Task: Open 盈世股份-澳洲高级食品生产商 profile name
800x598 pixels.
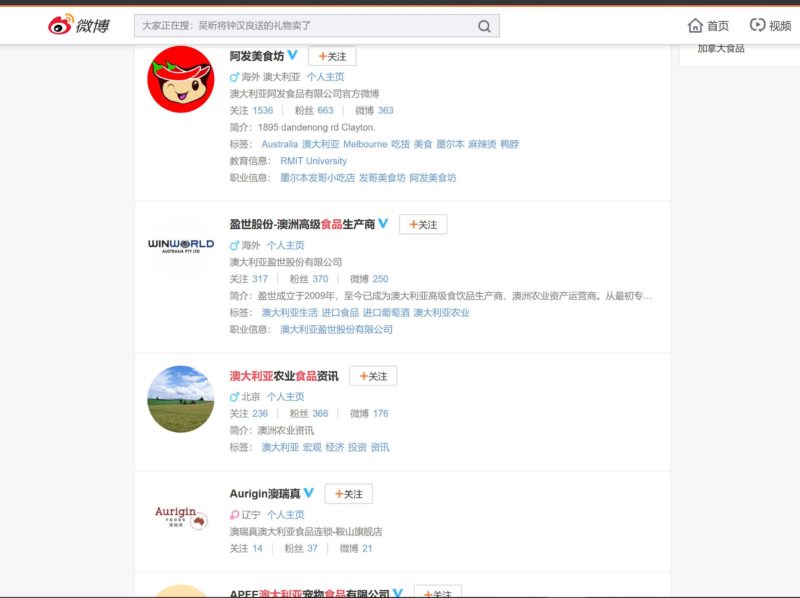Action: [302, 225]
